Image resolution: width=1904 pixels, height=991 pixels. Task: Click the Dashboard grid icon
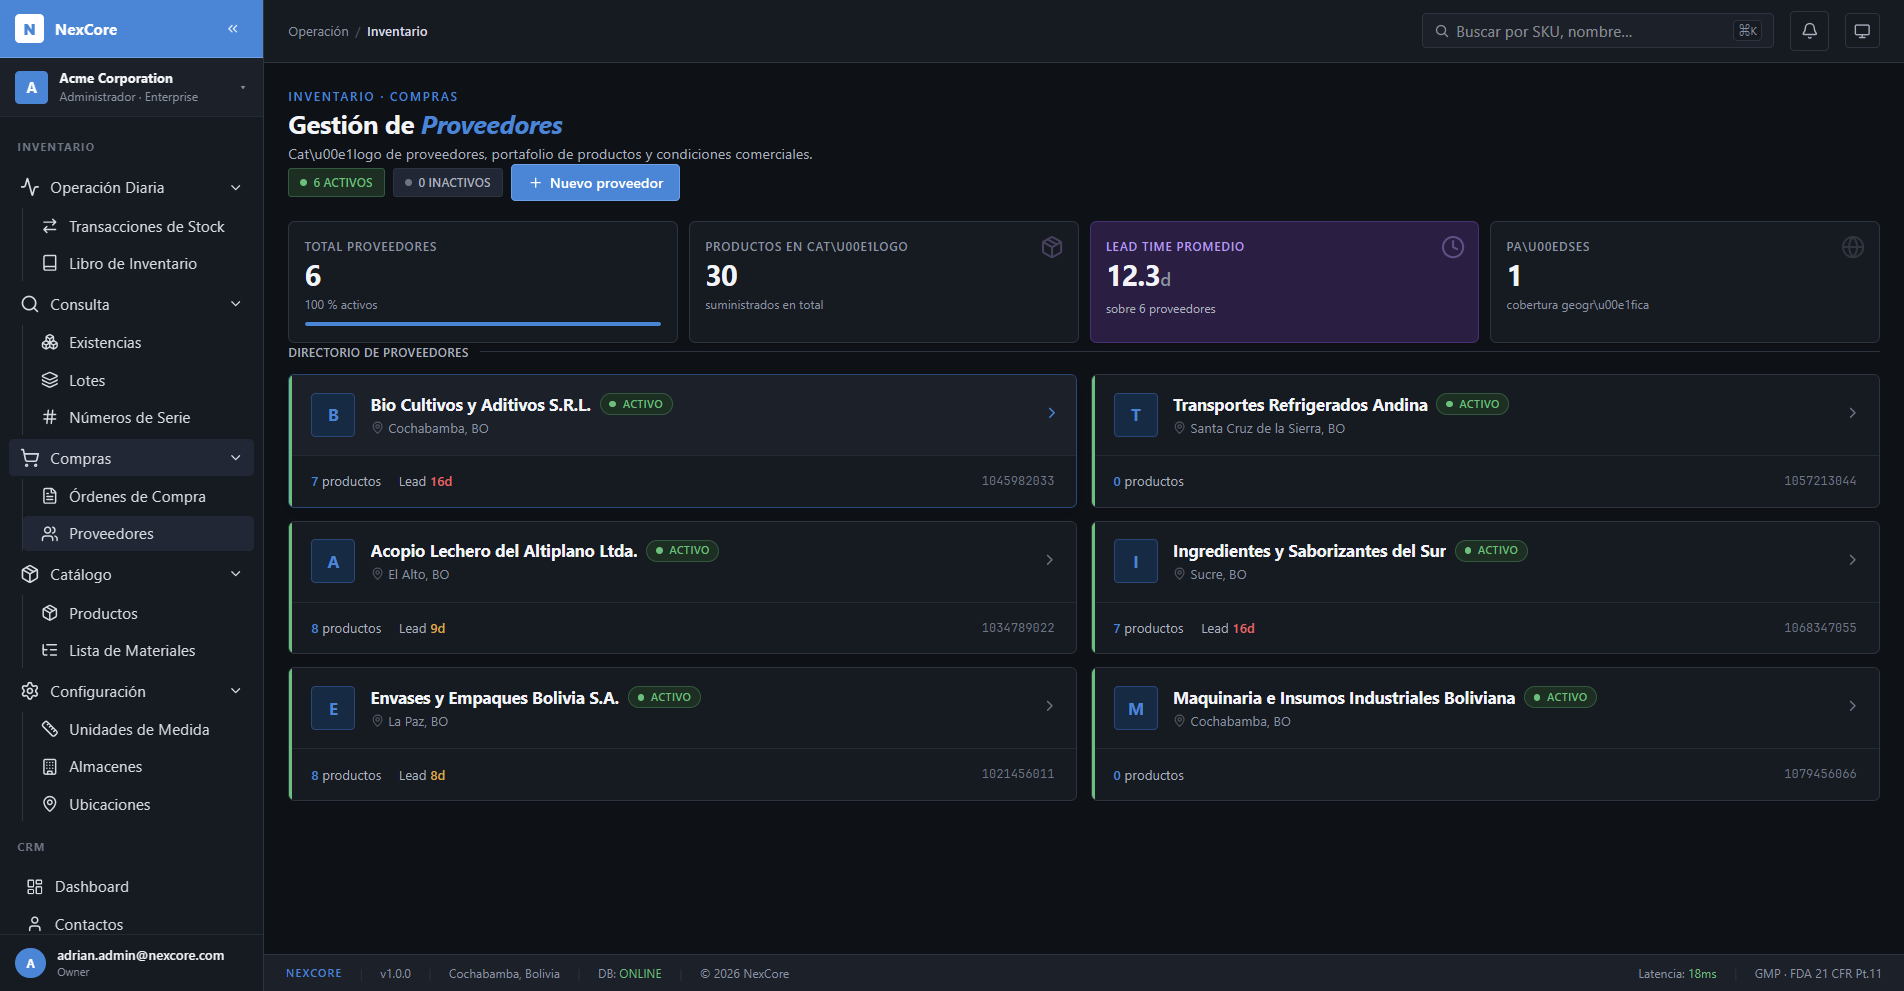35,886
